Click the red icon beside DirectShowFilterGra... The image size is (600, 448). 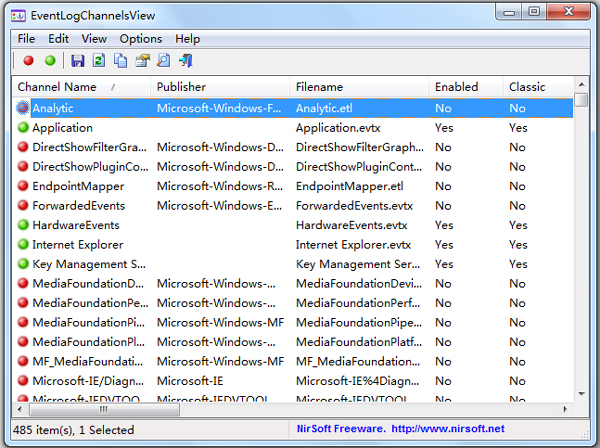pos(23,147)
